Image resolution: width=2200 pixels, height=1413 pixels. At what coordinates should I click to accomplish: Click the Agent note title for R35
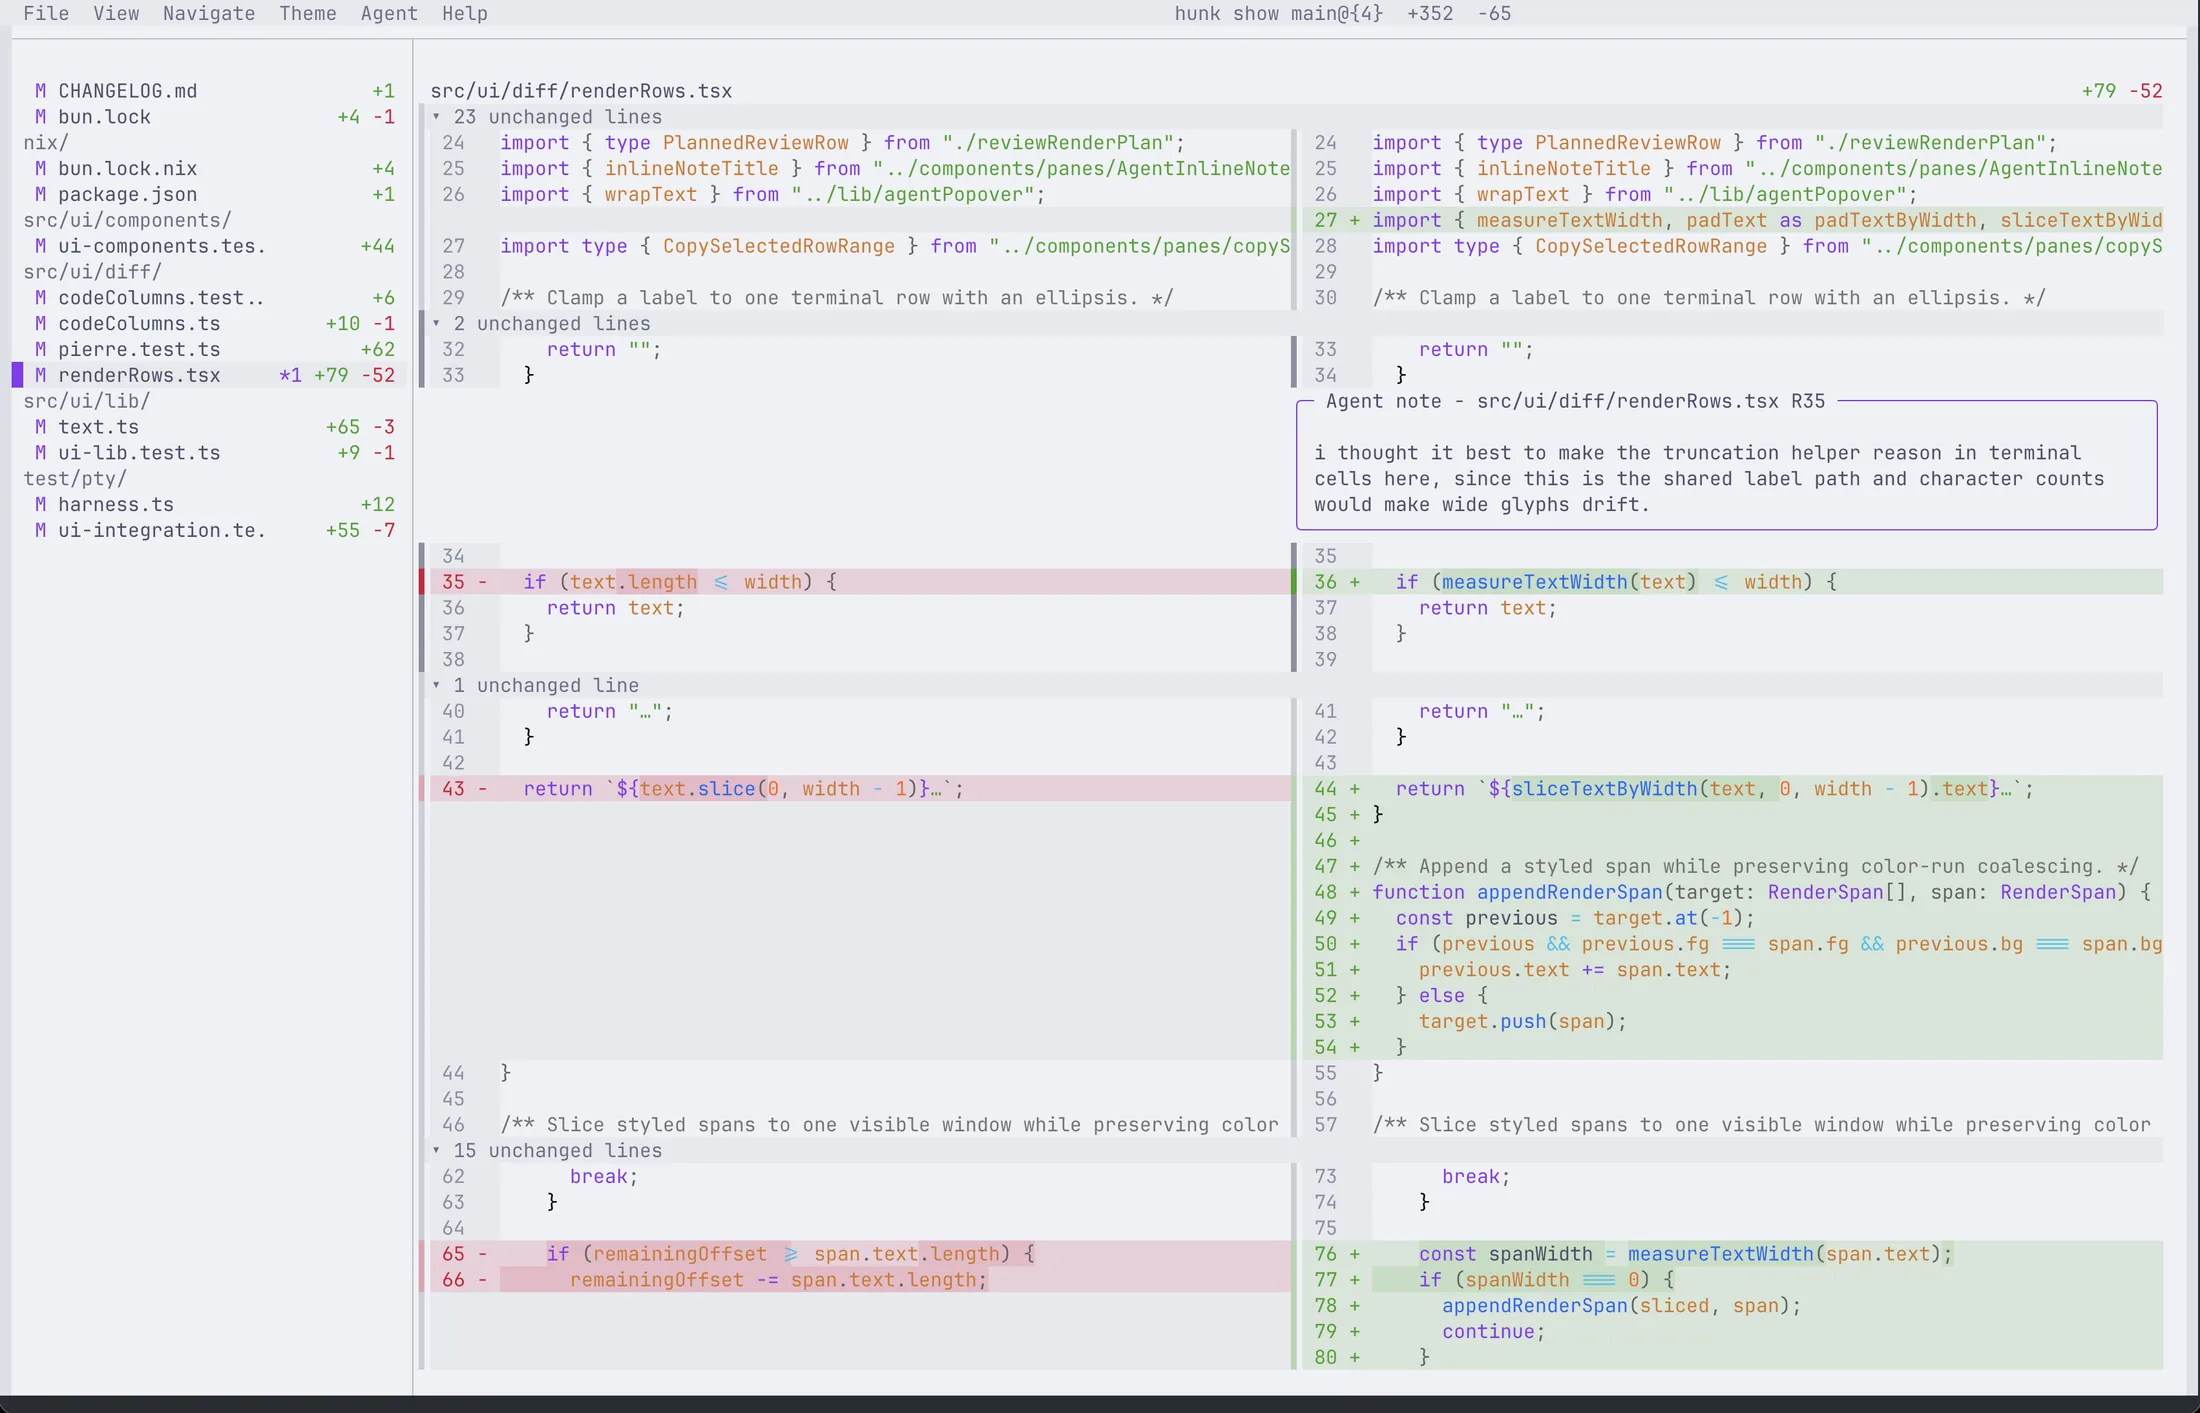coord(1575,402)
